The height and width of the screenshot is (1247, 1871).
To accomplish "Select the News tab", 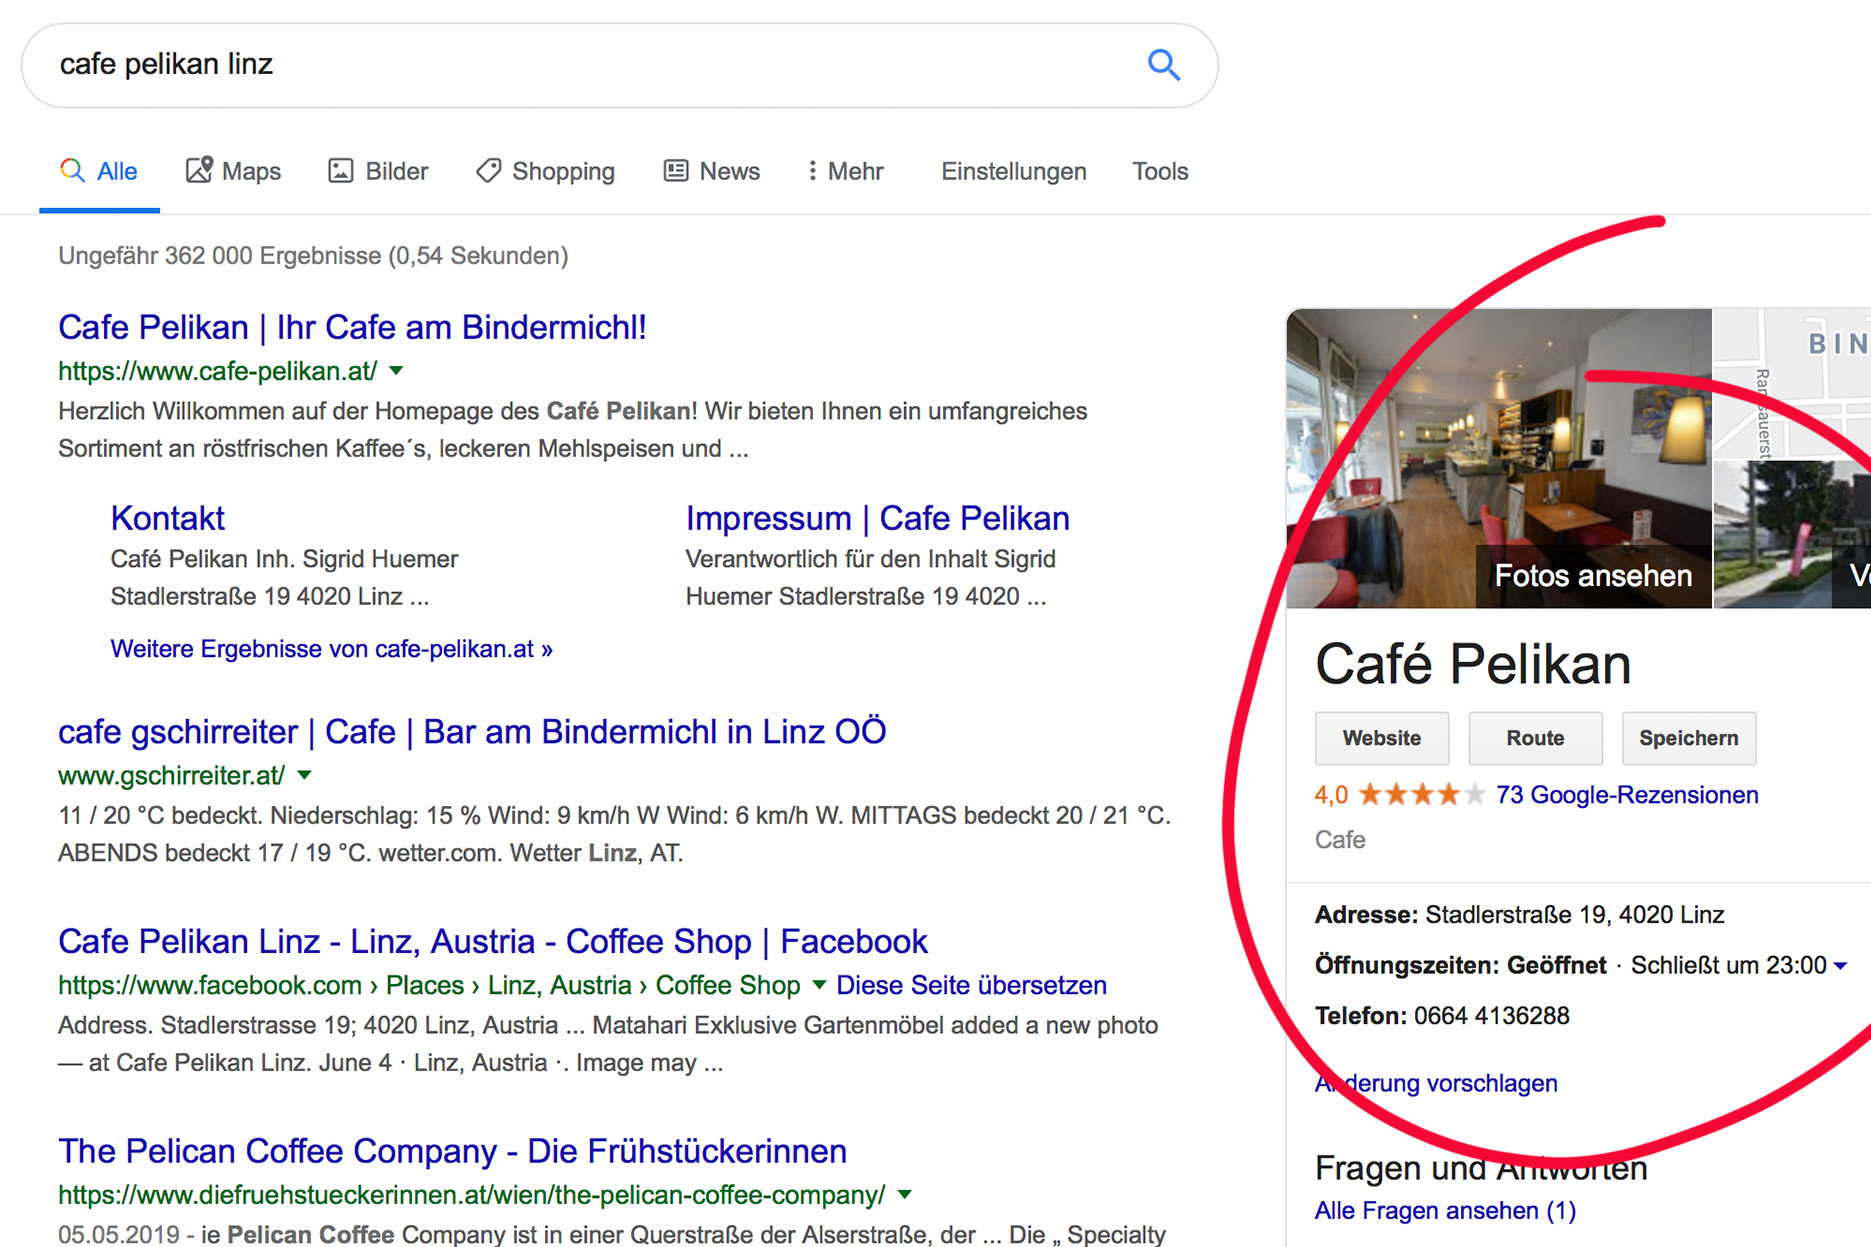I will [711, 171].
